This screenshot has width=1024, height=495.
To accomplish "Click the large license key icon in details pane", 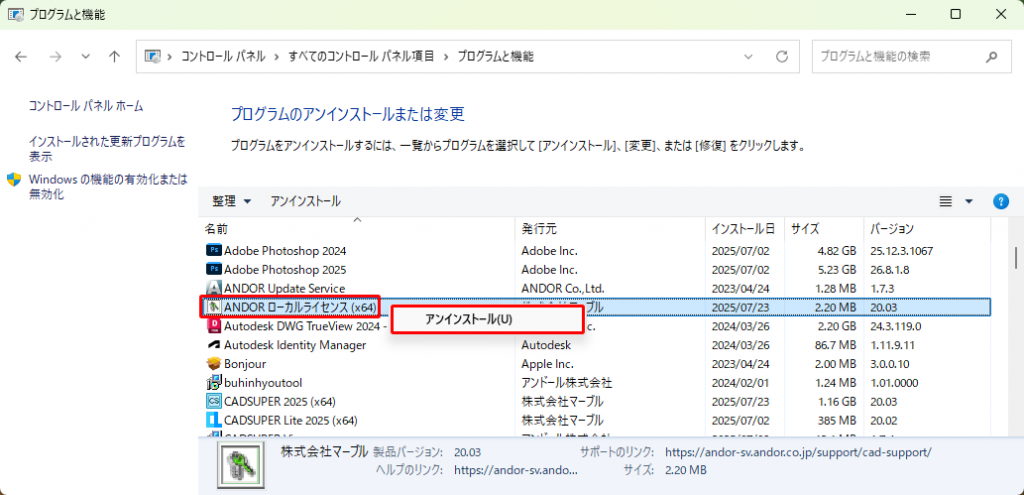I will click(241, 466).
